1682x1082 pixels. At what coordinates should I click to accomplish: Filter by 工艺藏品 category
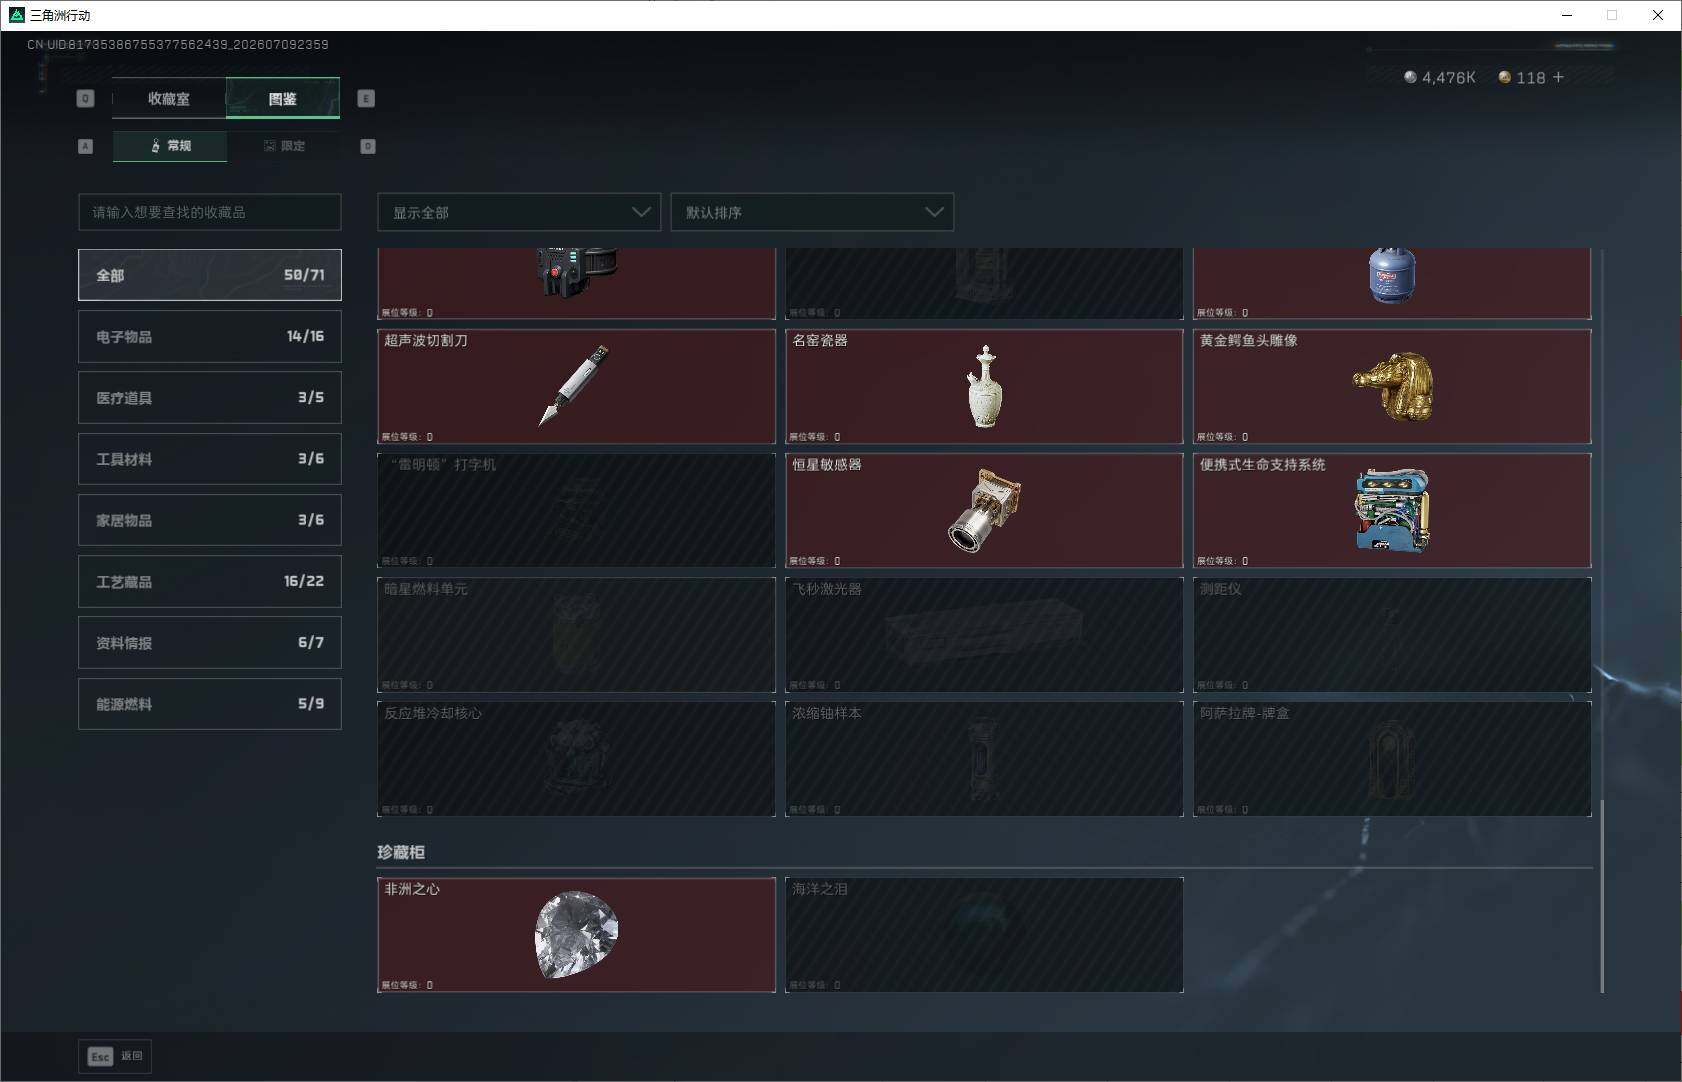pos(210,582)
